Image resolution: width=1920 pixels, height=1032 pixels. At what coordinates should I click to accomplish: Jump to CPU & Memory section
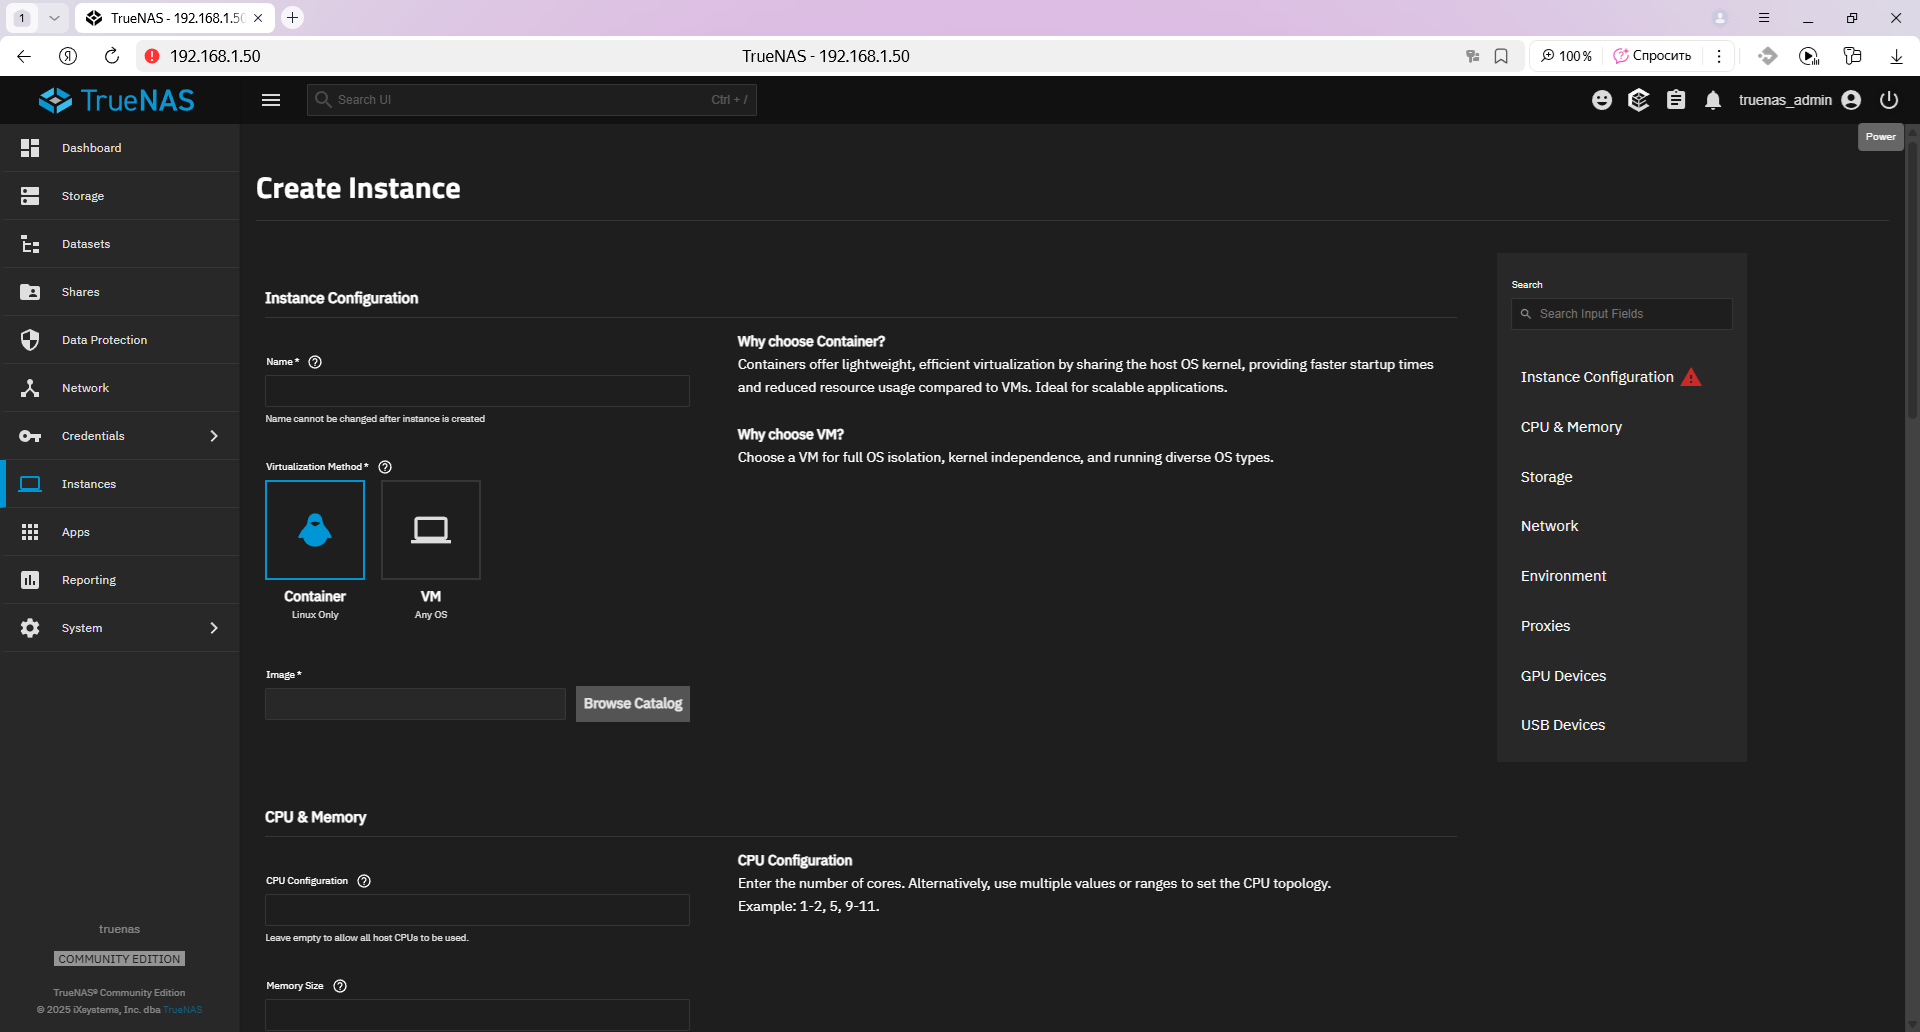pyautogui.click(x=1571, y=427)
